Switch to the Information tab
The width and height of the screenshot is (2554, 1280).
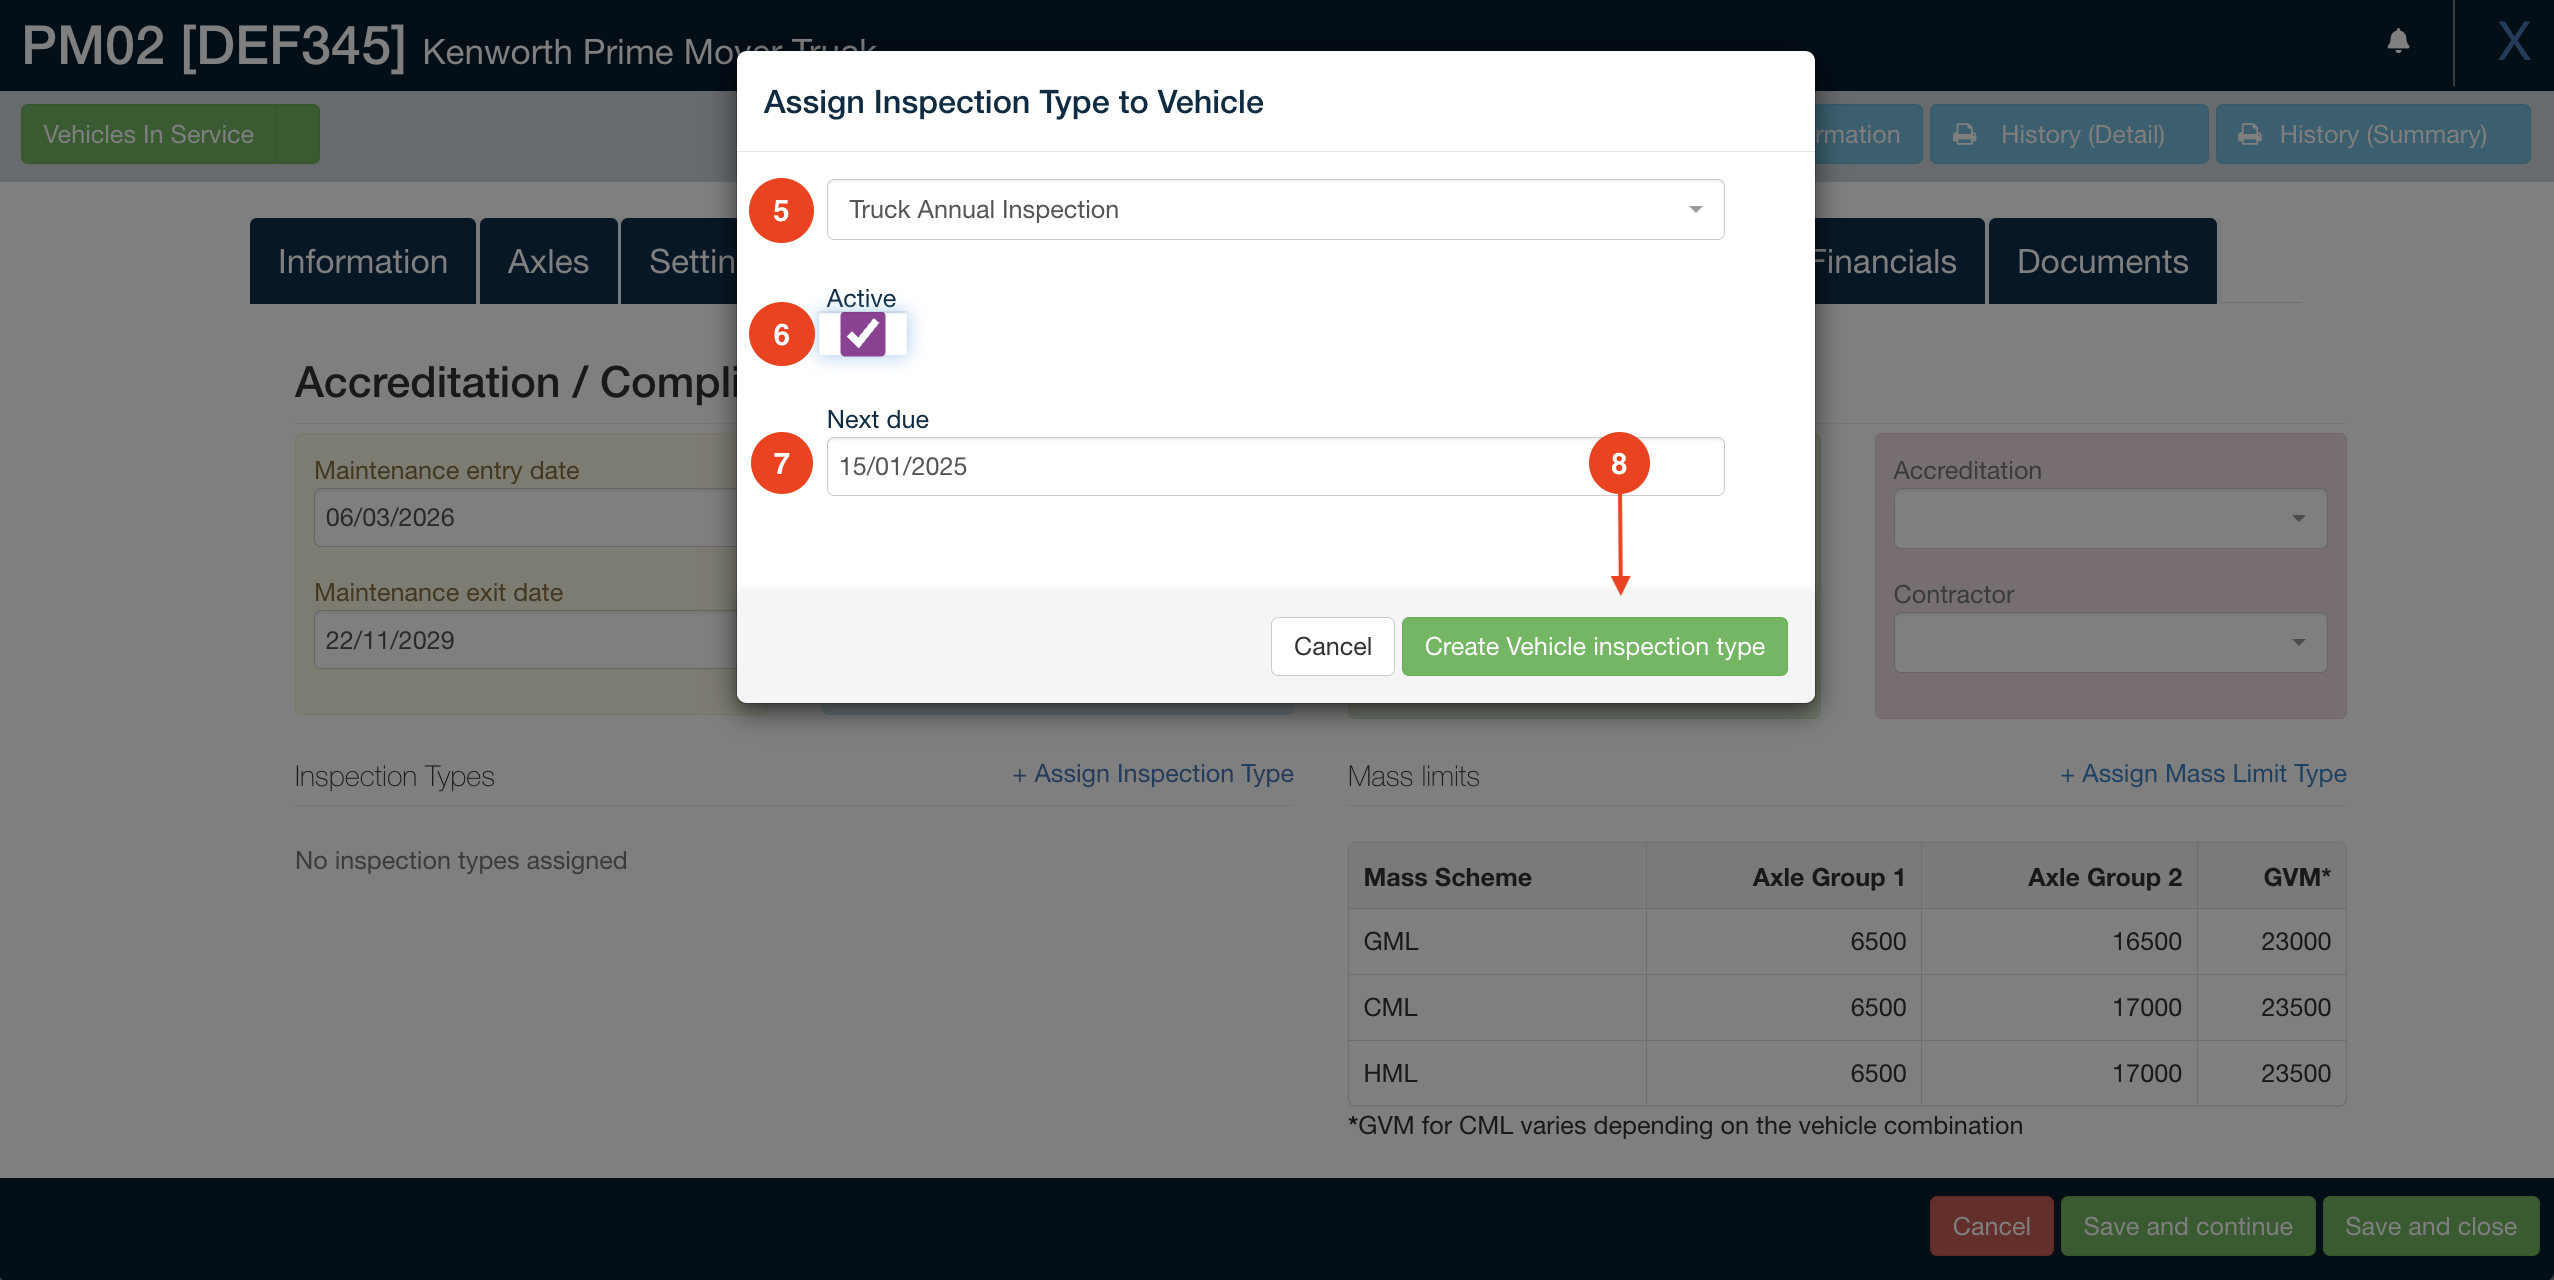362,261
